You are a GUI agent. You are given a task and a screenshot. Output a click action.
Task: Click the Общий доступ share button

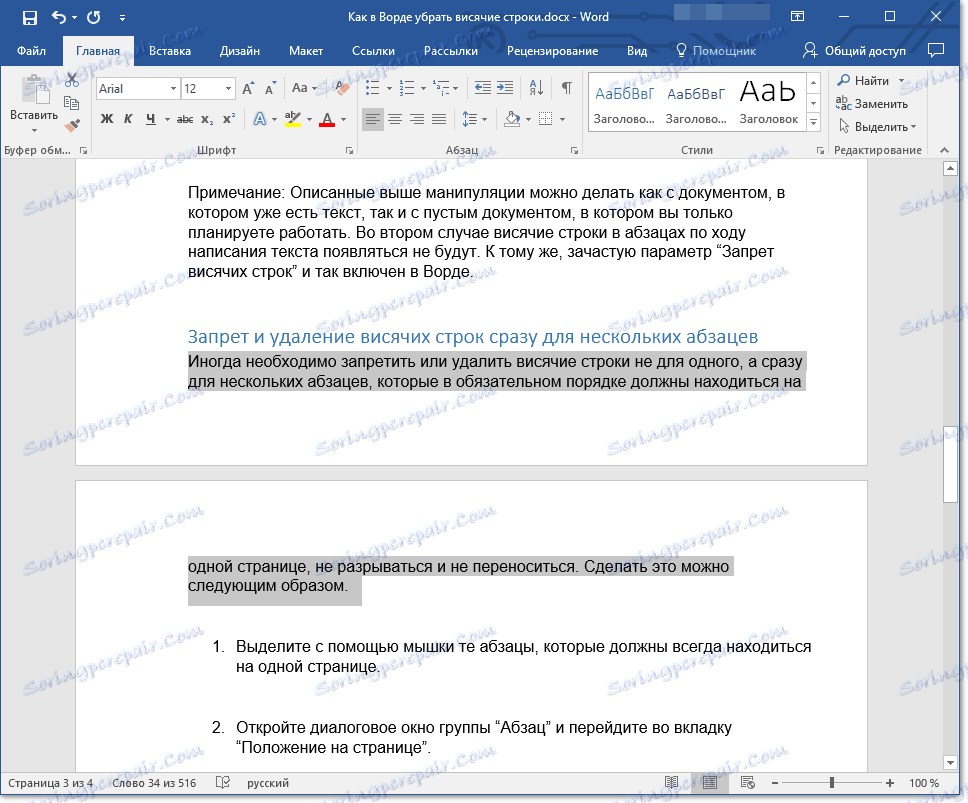(856, 51)
